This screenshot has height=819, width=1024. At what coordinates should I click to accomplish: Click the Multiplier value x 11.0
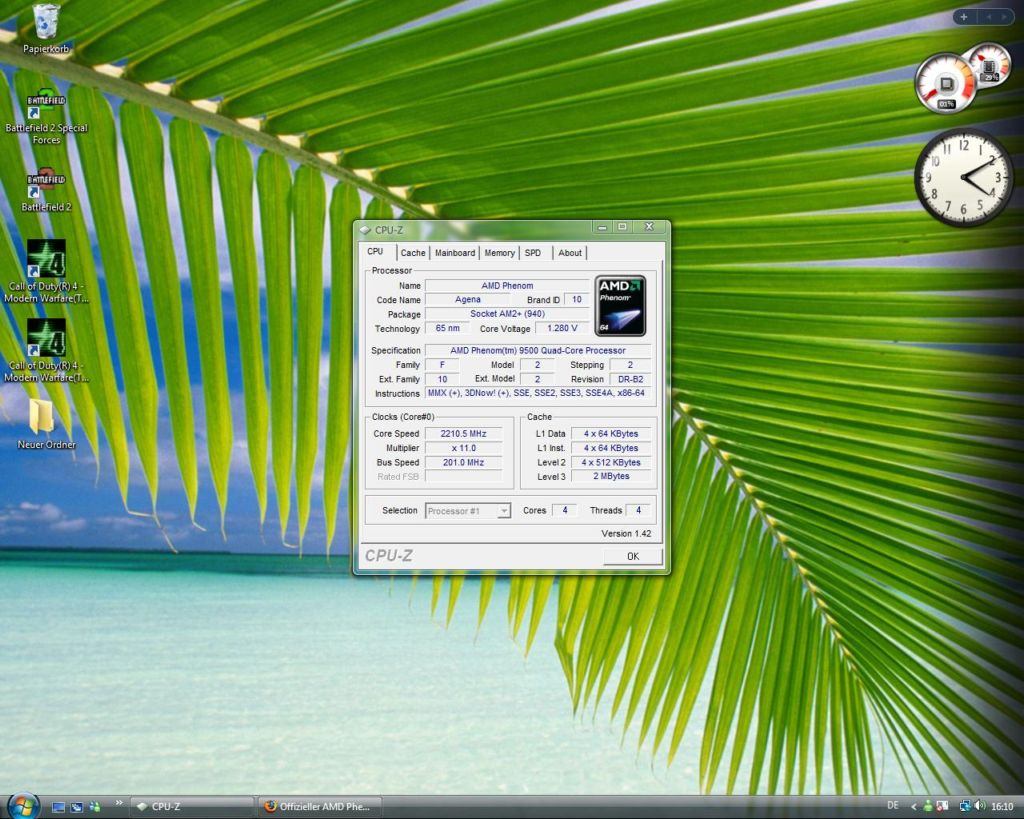[464, 448]
